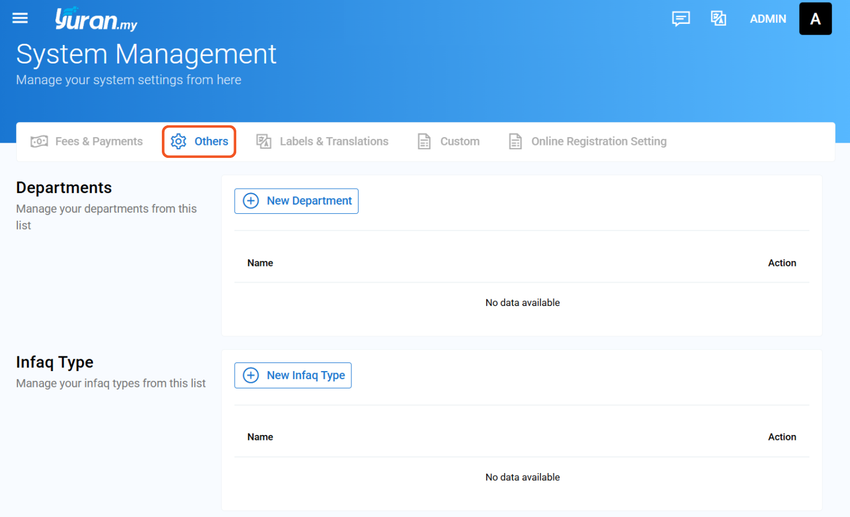Image resolution: width=850 pixels, height=517 pixels.
Task: Click the ADMIN username text
Action: (768, 19)
